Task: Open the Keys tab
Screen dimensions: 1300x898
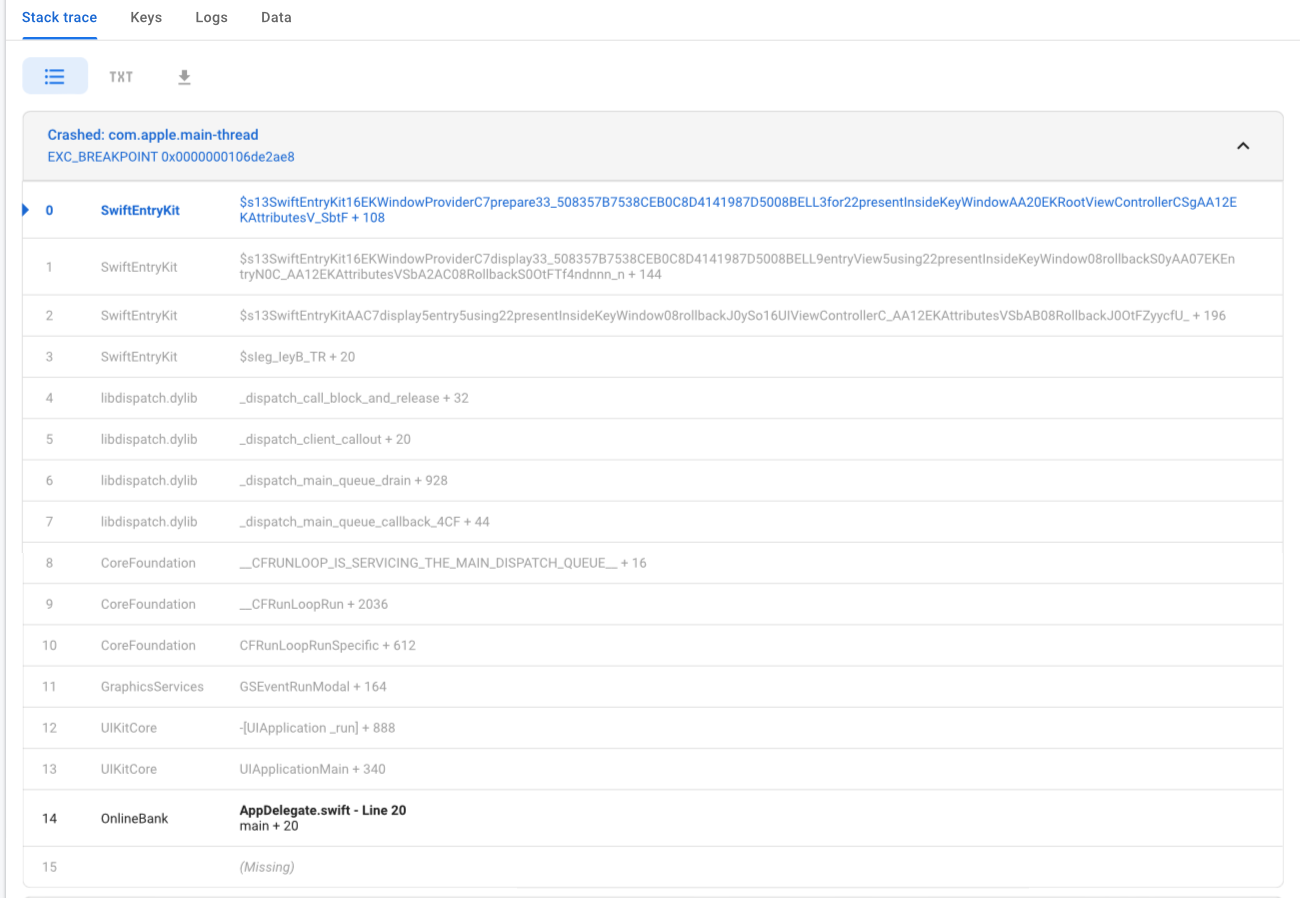Action: 146,18
